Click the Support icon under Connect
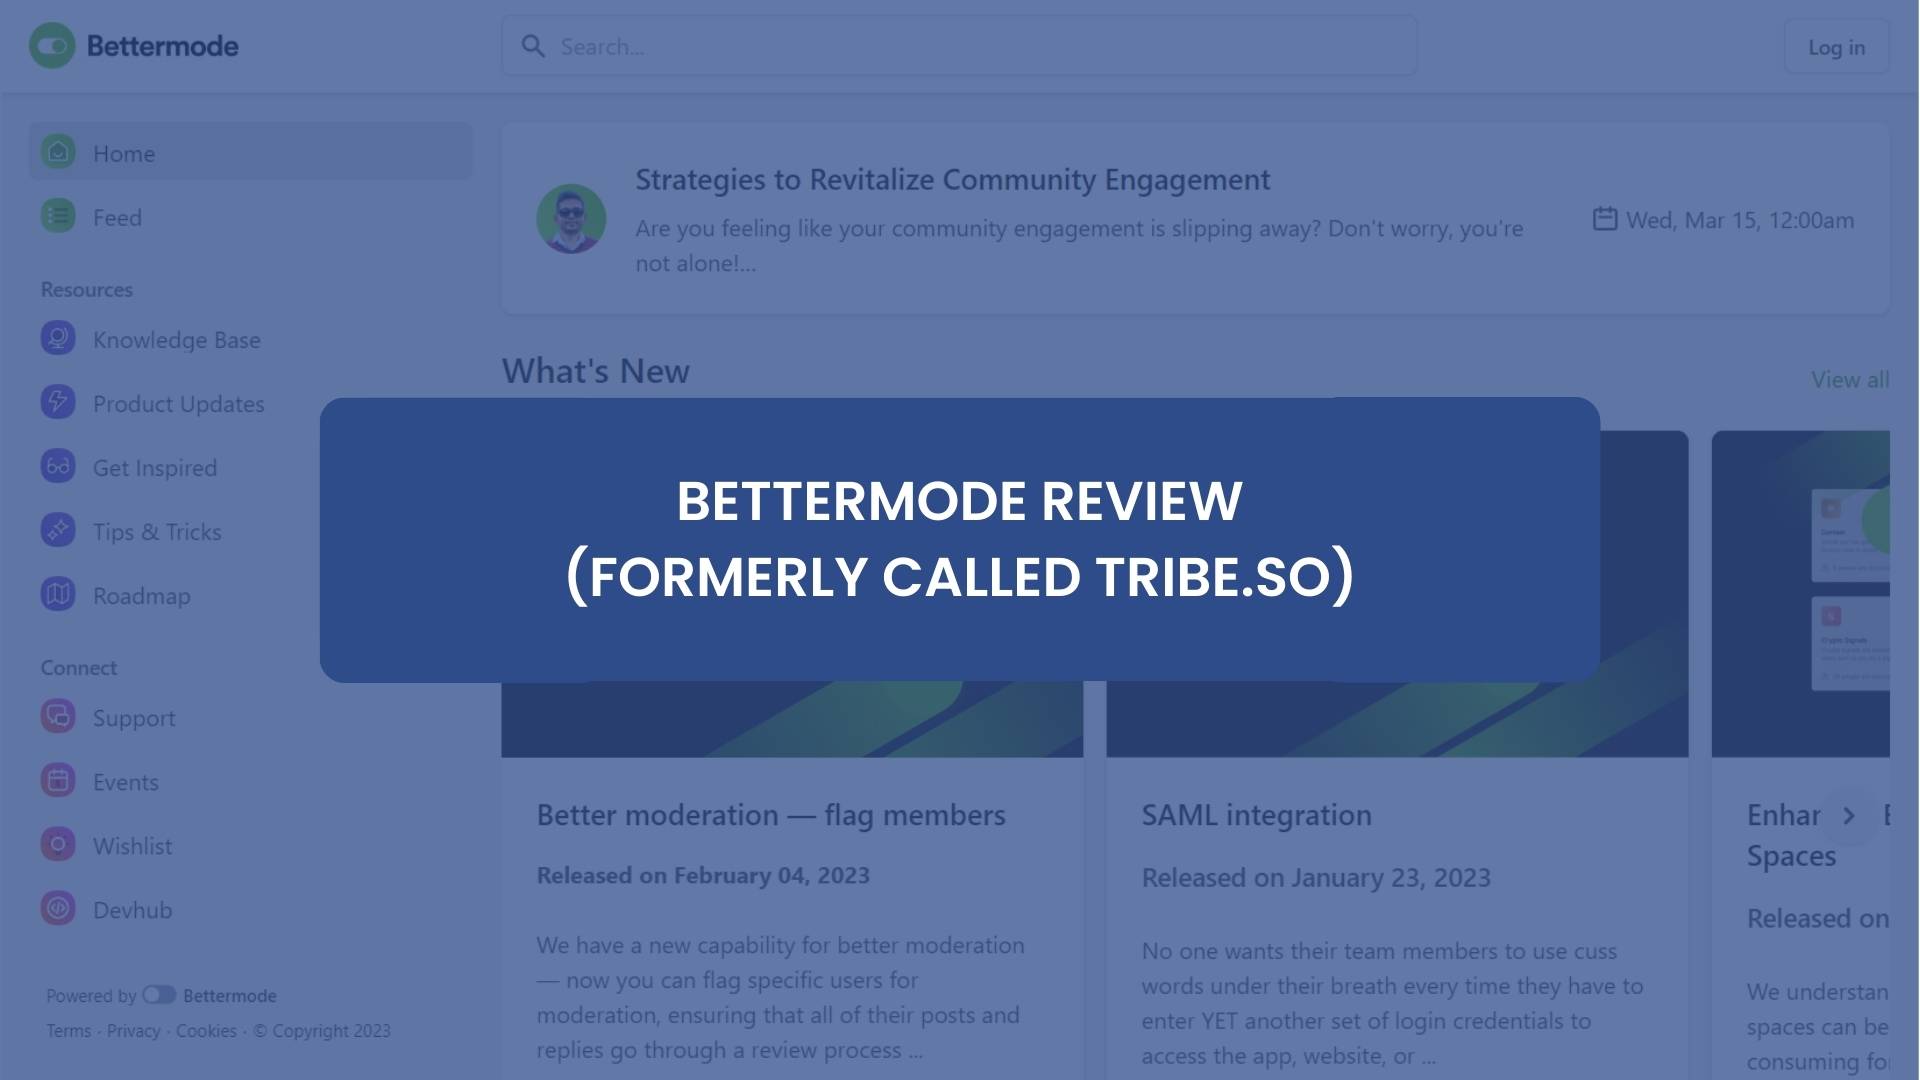Viewport: 1920px width, 1080px height. [x=58, y=715]
